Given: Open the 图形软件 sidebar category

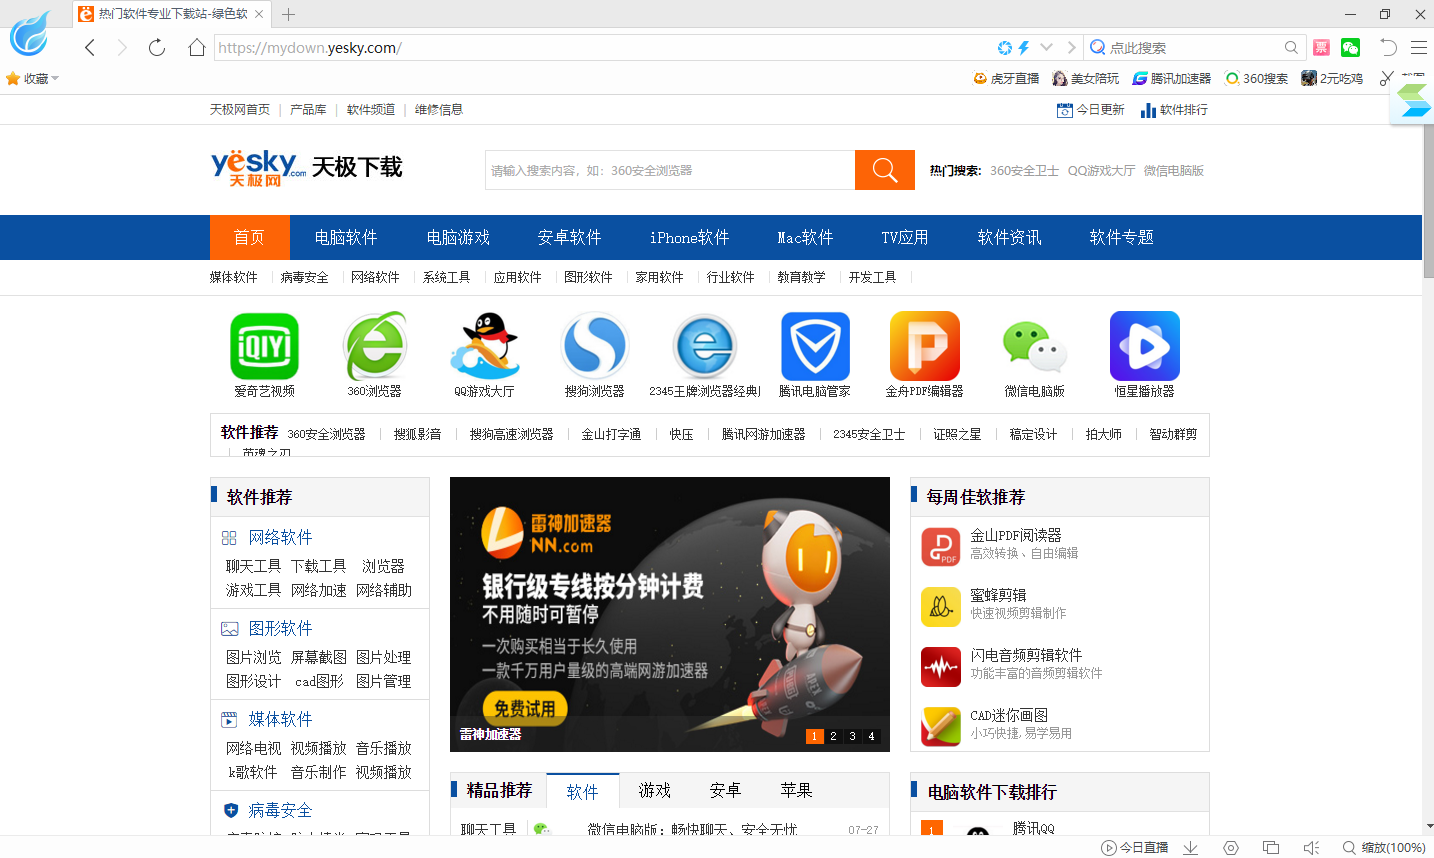Looking at the screenshot, I should pyautogui.click(x=280, y=629).
